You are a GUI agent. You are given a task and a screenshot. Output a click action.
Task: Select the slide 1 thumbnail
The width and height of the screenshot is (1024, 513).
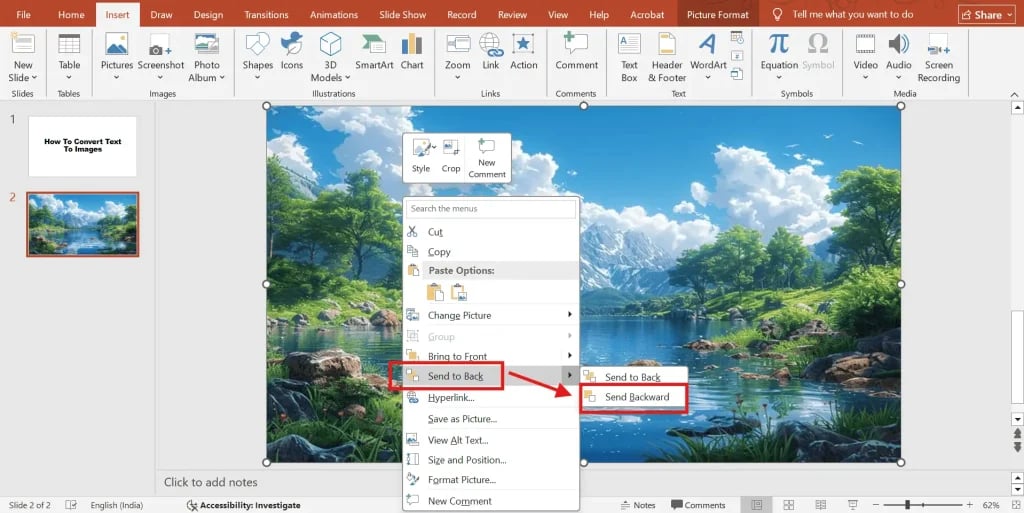tap(83, 146)
